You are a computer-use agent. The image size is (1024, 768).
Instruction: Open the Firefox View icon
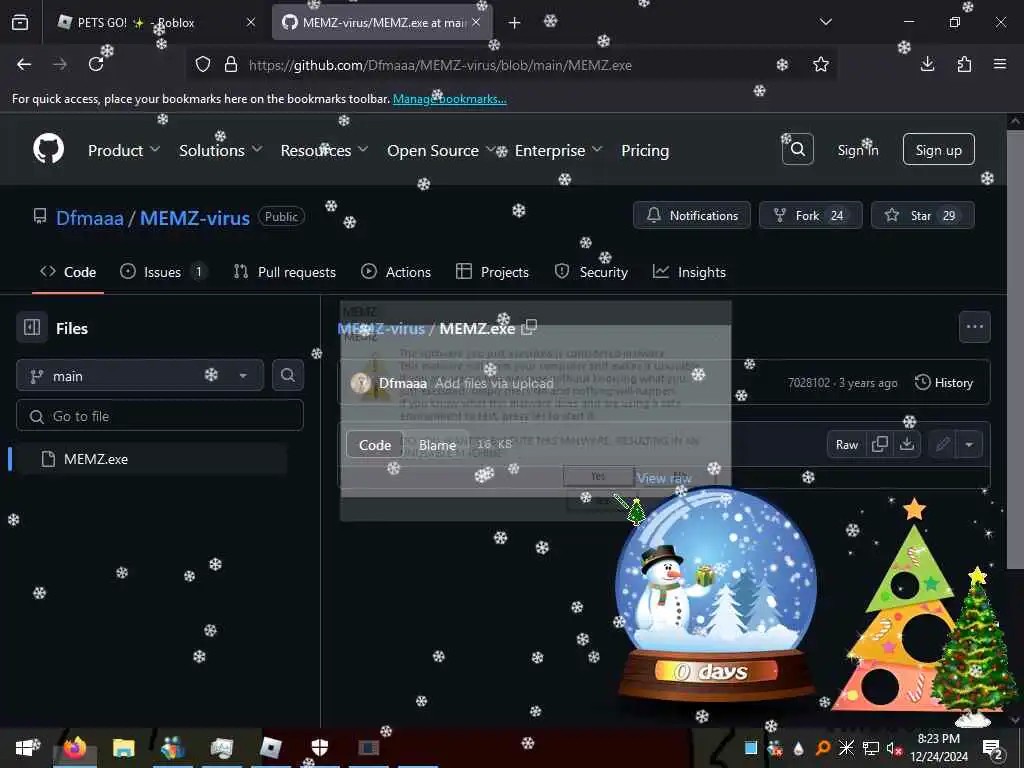point(20,22)
